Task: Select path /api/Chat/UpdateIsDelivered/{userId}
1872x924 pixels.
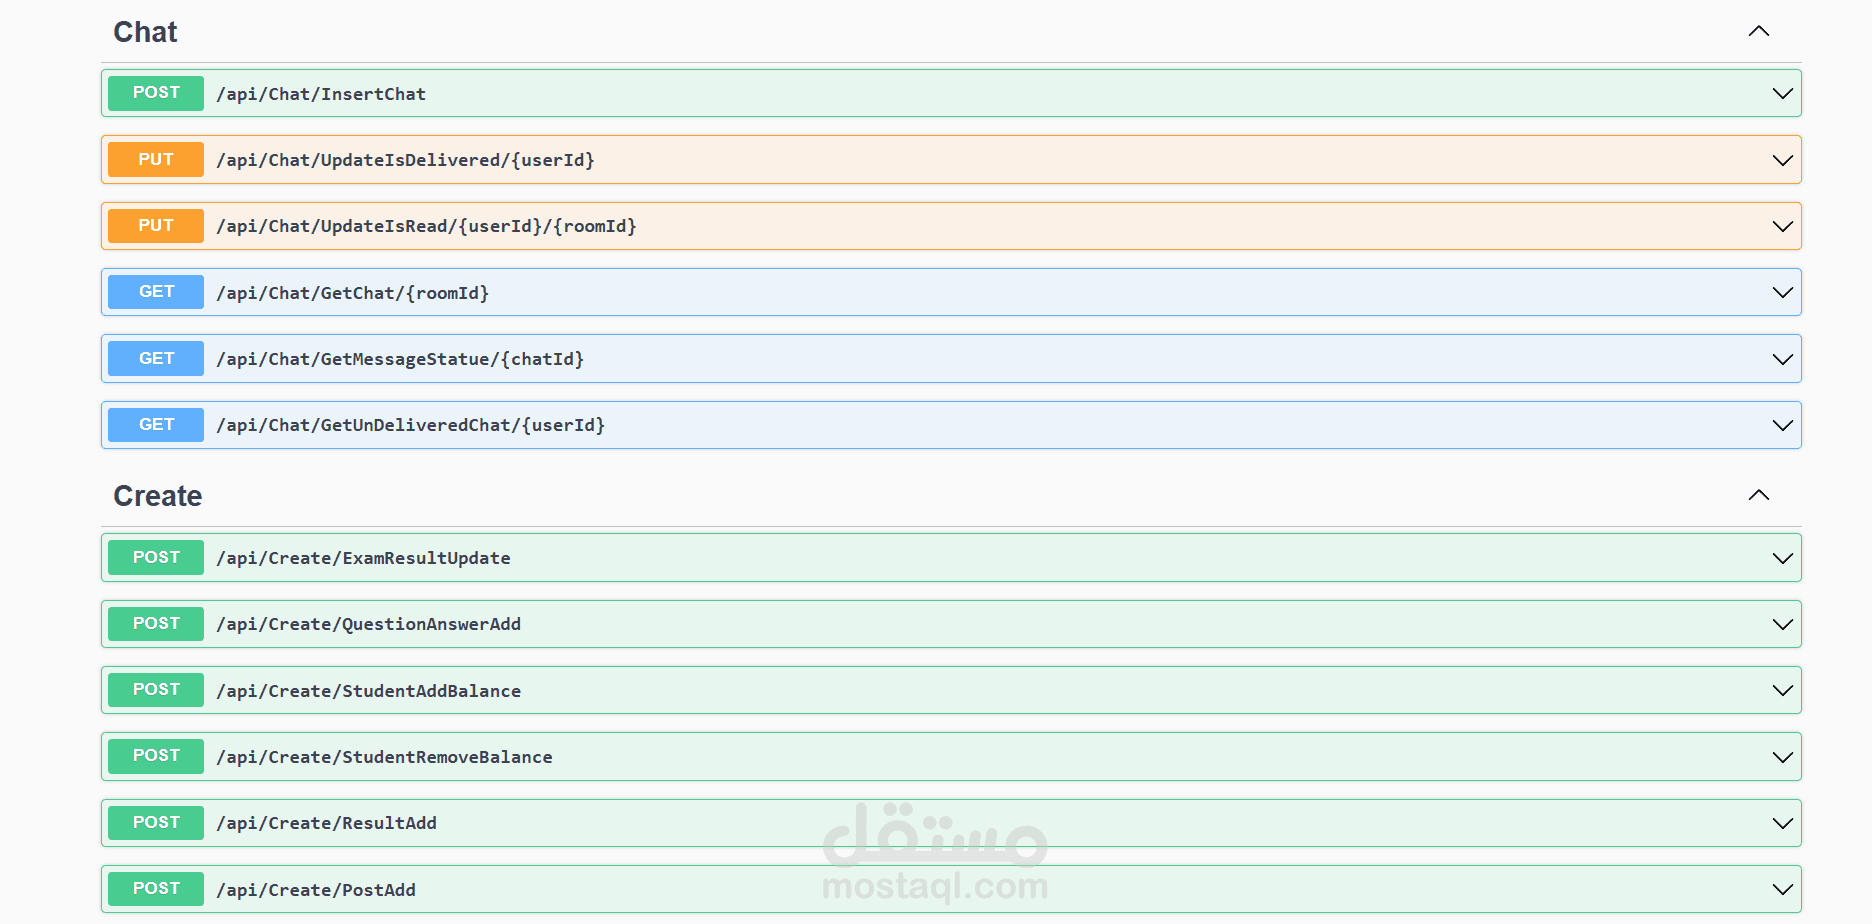Action: pos(405,160)
